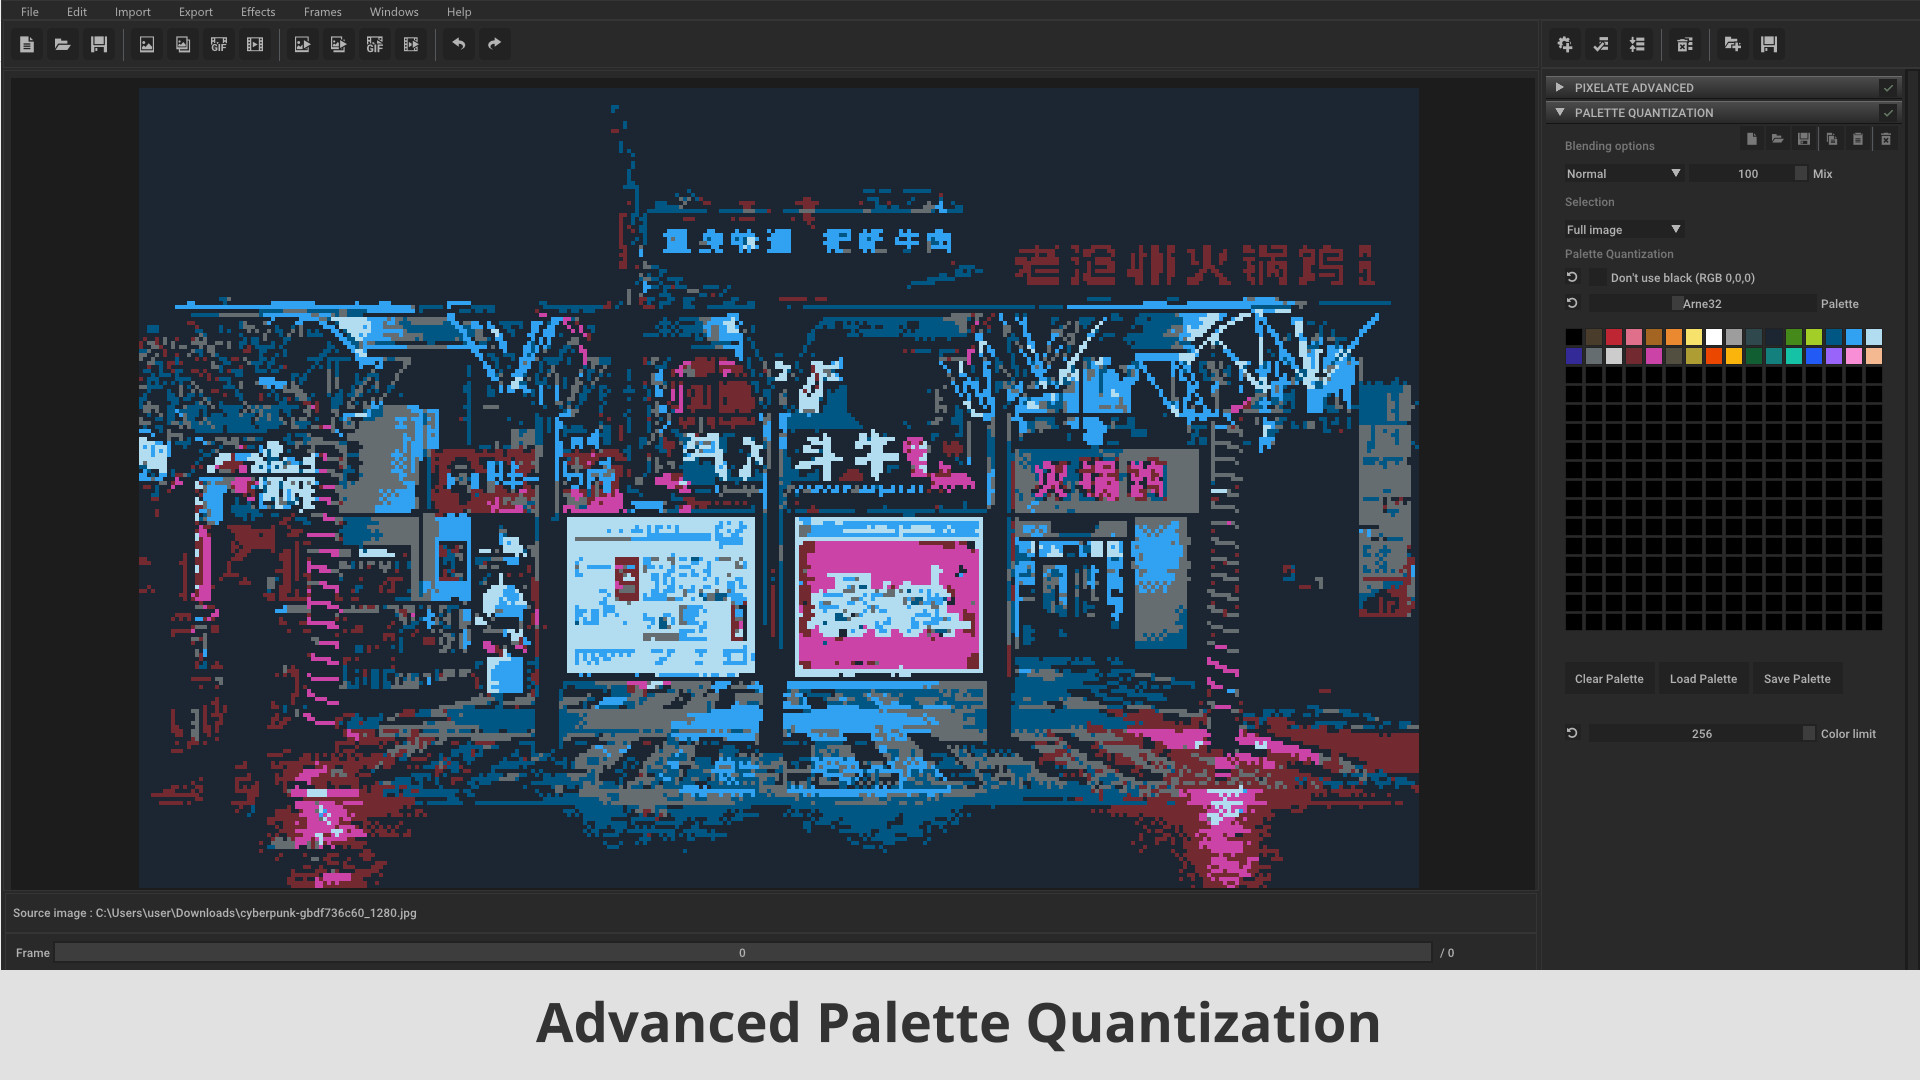This screenshot has height=1080, width=1920.
Task: Open the Effects menu
Action: pos(257,11)
